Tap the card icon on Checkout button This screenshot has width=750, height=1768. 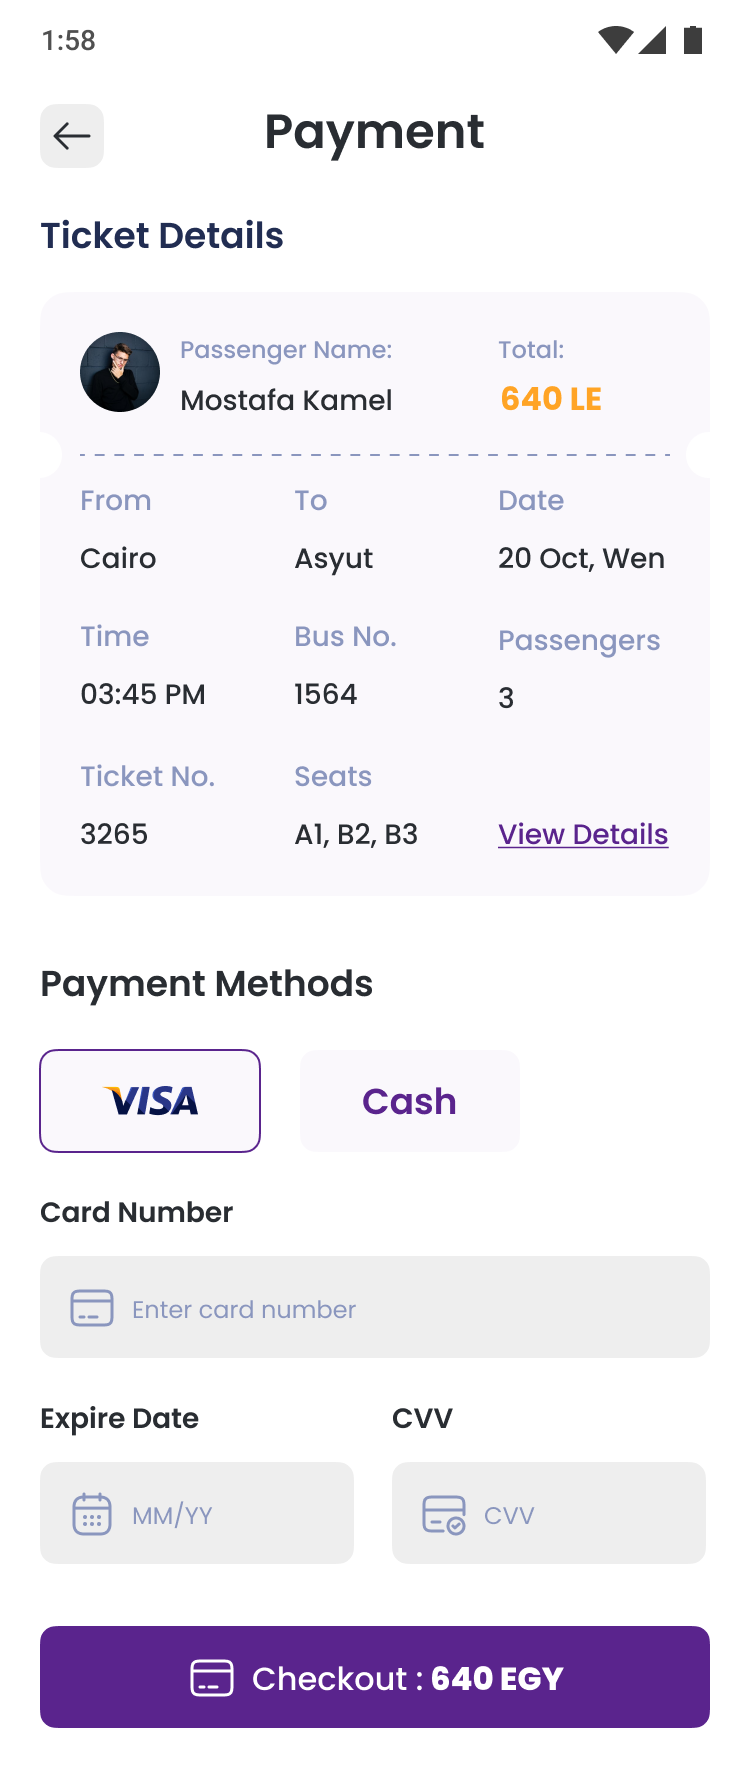(212, 1678)
